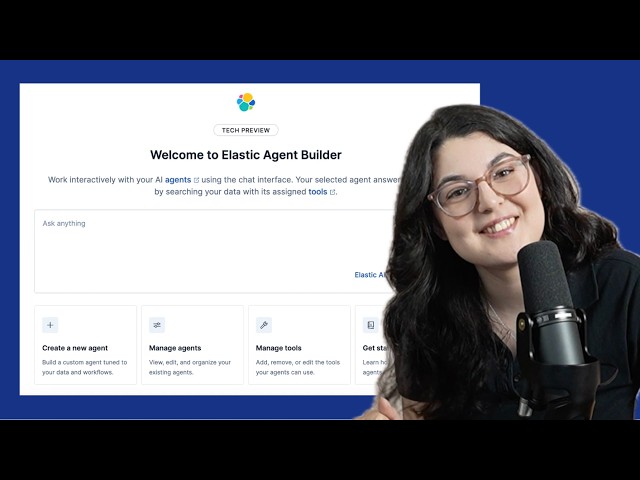640x480 pixels.
Task: Click 'Build a custom agent tuned to' text
Action: pyautogui.click(x=84, y=362)
